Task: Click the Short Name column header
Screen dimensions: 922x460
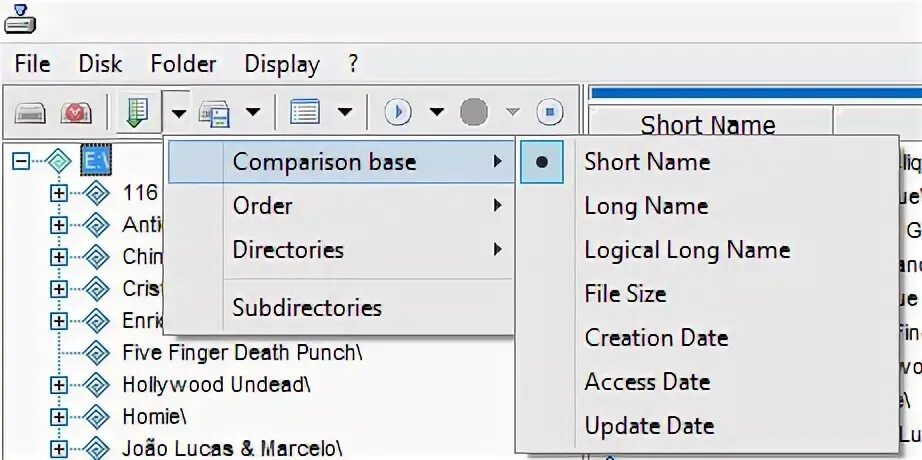Action: point(709,124)
